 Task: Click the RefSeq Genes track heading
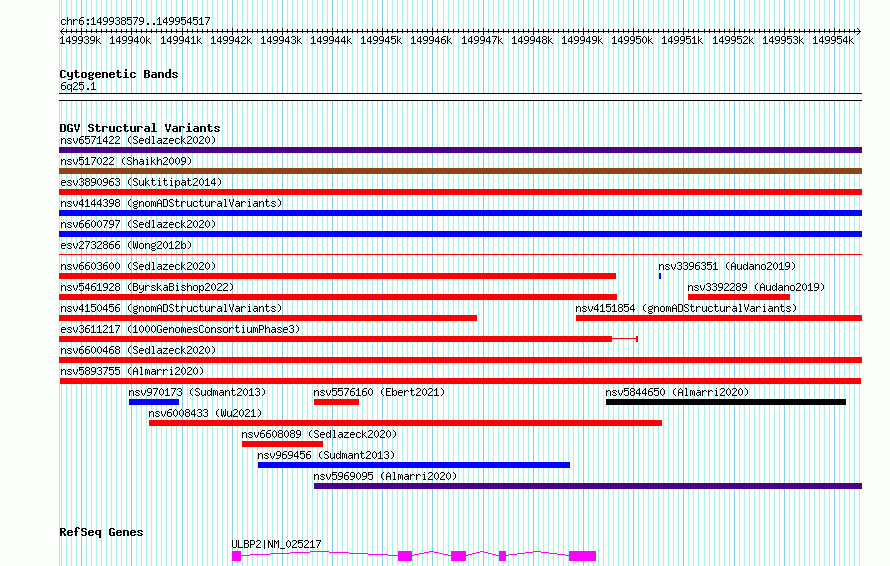tap(101, 533)
